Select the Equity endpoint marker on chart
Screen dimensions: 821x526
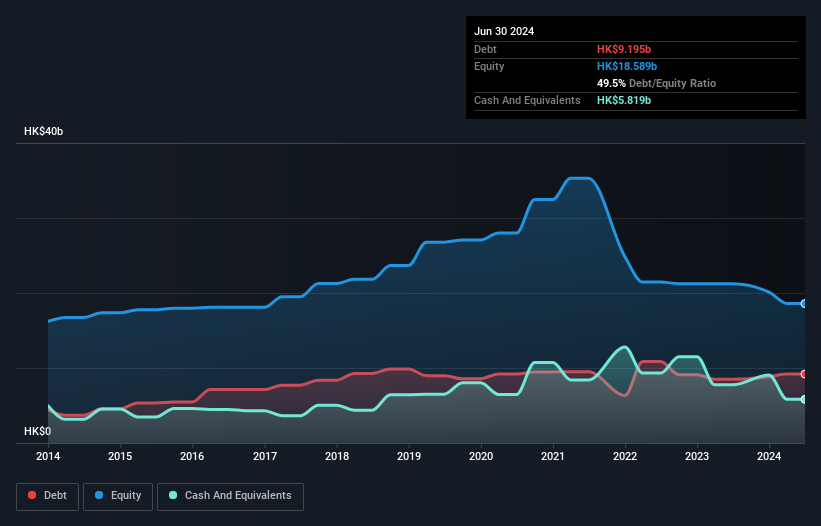804,304
